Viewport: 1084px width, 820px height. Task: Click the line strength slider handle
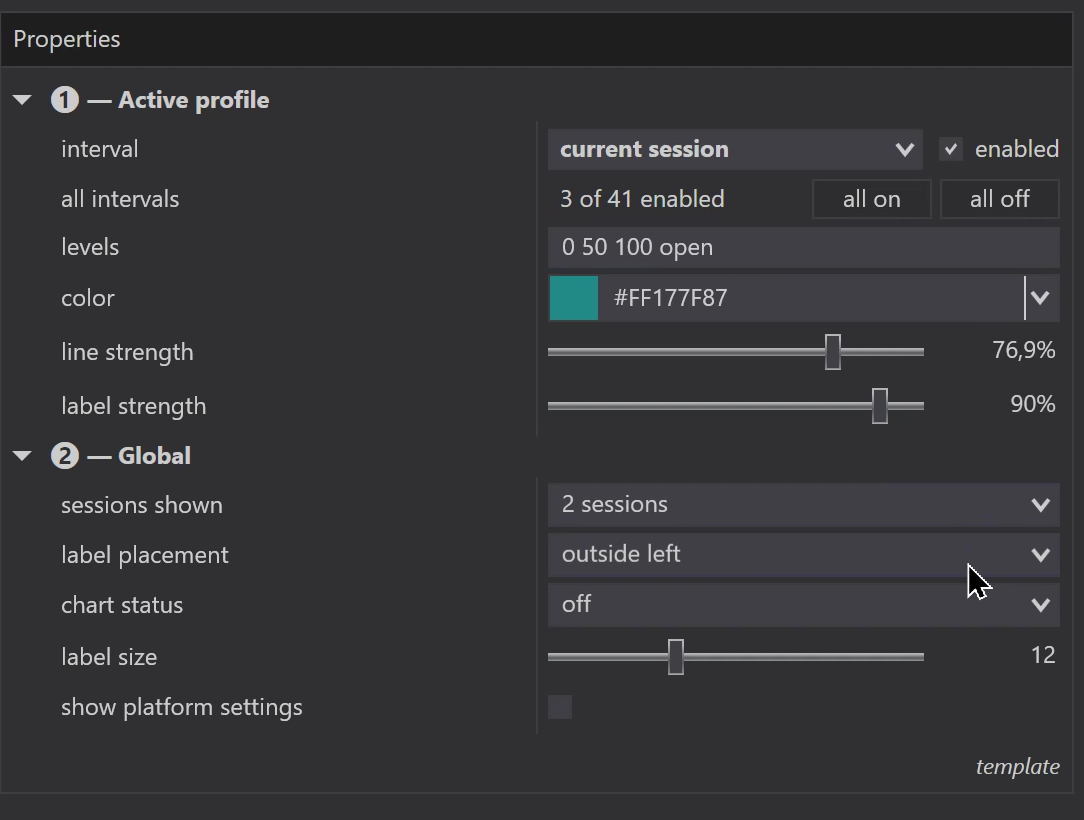click(833, 352)
